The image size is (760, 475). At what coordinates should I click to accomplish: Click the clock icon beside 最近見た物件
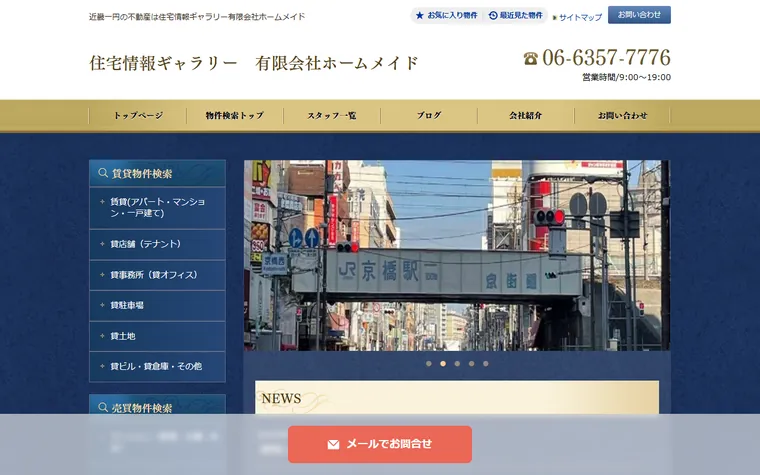[x=493, y=16]
